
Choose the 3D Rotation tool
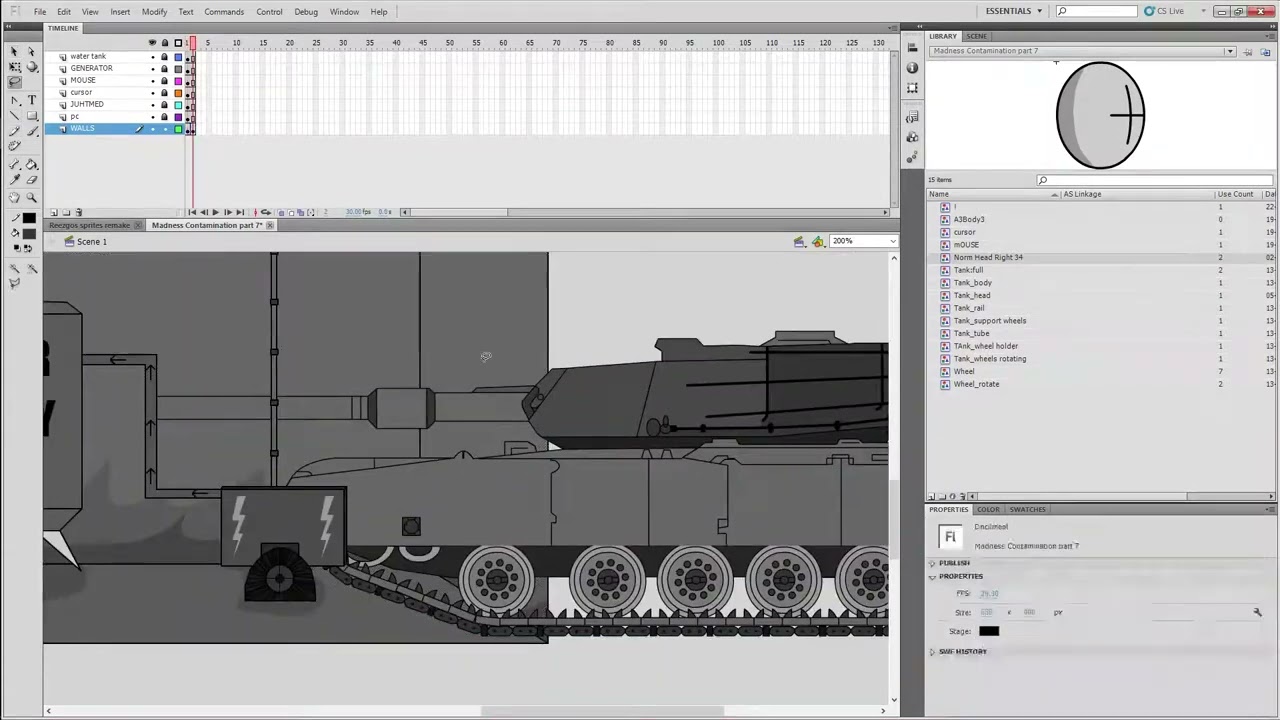pos(31,67)
